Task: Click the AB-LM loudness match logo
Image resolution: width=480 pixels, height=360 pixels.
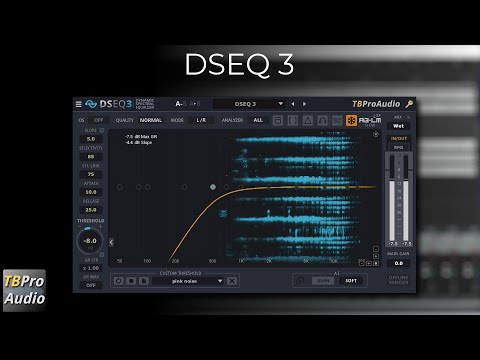Action: point(370,120)
